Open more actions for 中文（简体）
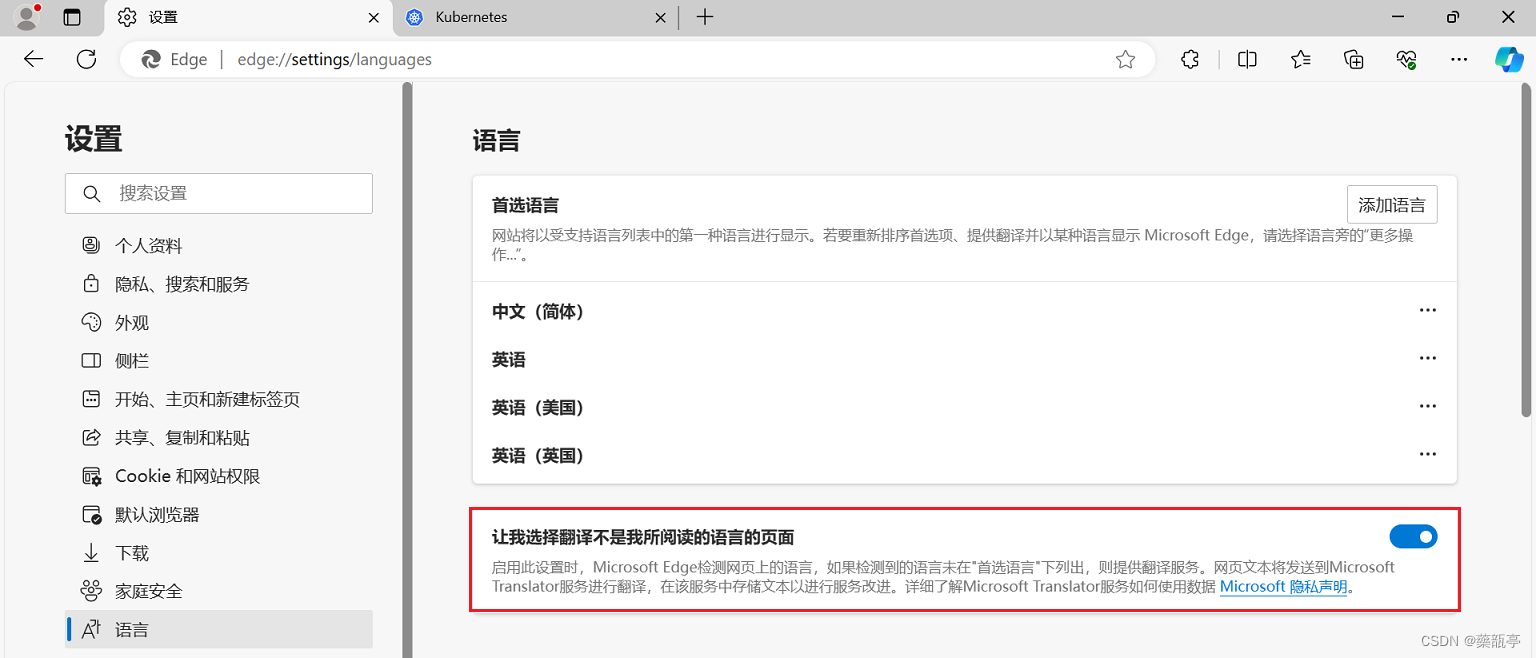Viewport: 1536px width, 658px height. click(1428, 311)
